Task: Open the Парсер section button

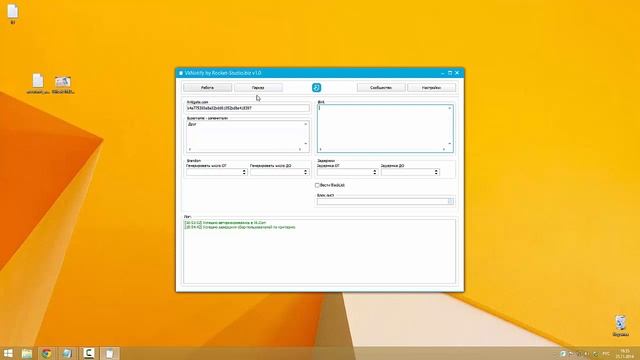Action: pos(258,88)
